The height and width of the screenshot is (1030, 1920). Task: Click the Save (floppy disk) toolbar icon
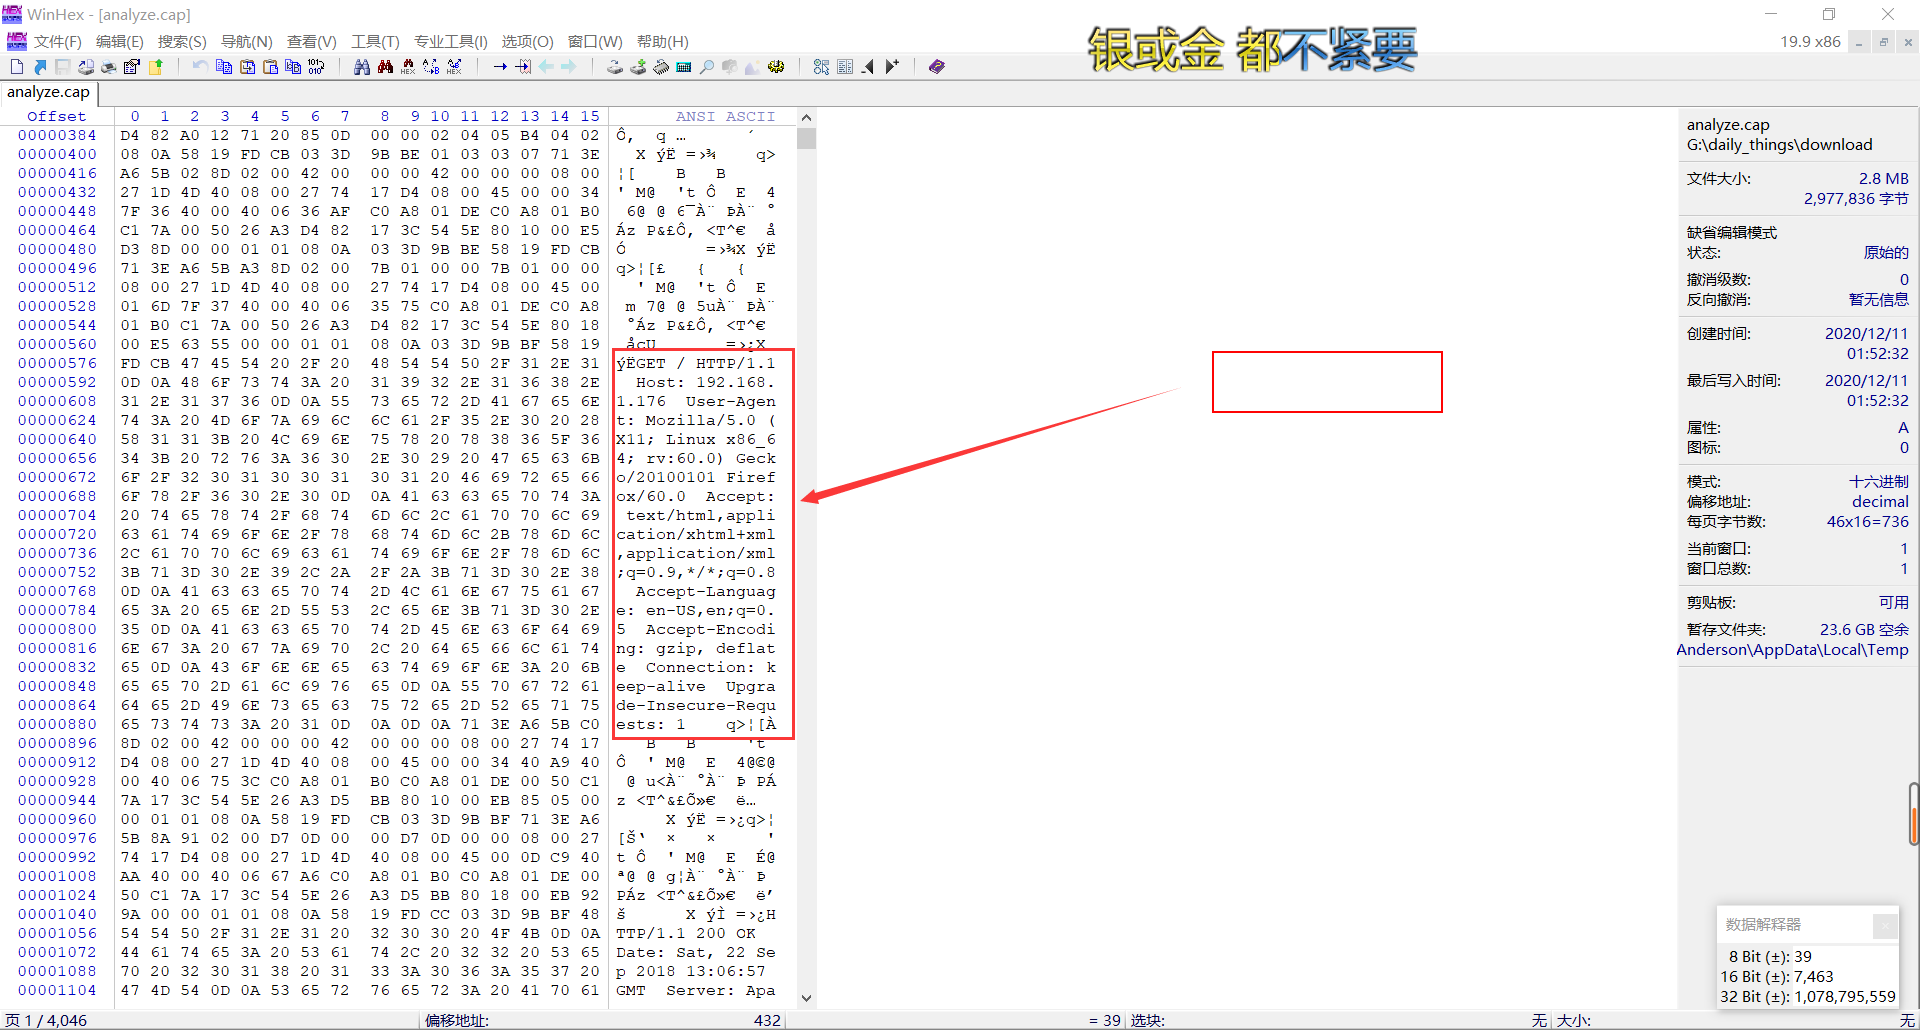[x=62, y=67]
